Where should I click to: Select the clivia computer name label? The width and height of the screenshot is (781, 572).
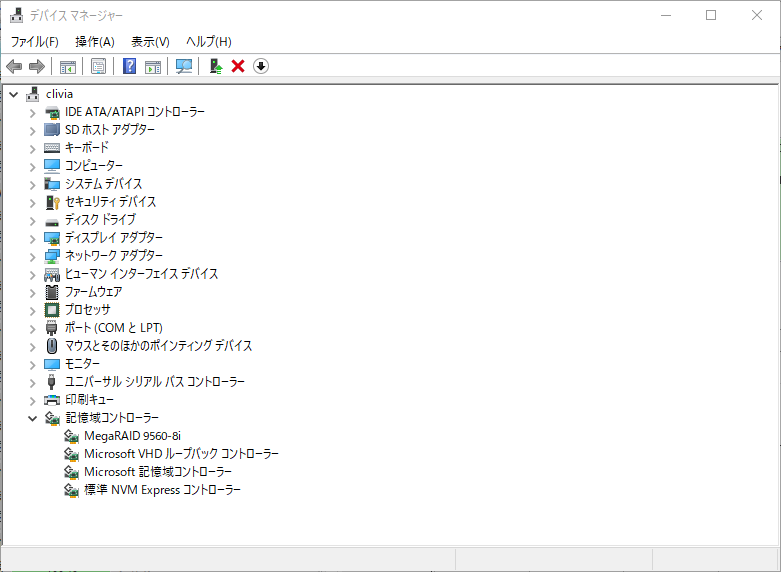pyautogui.click(x=59, y=94)
